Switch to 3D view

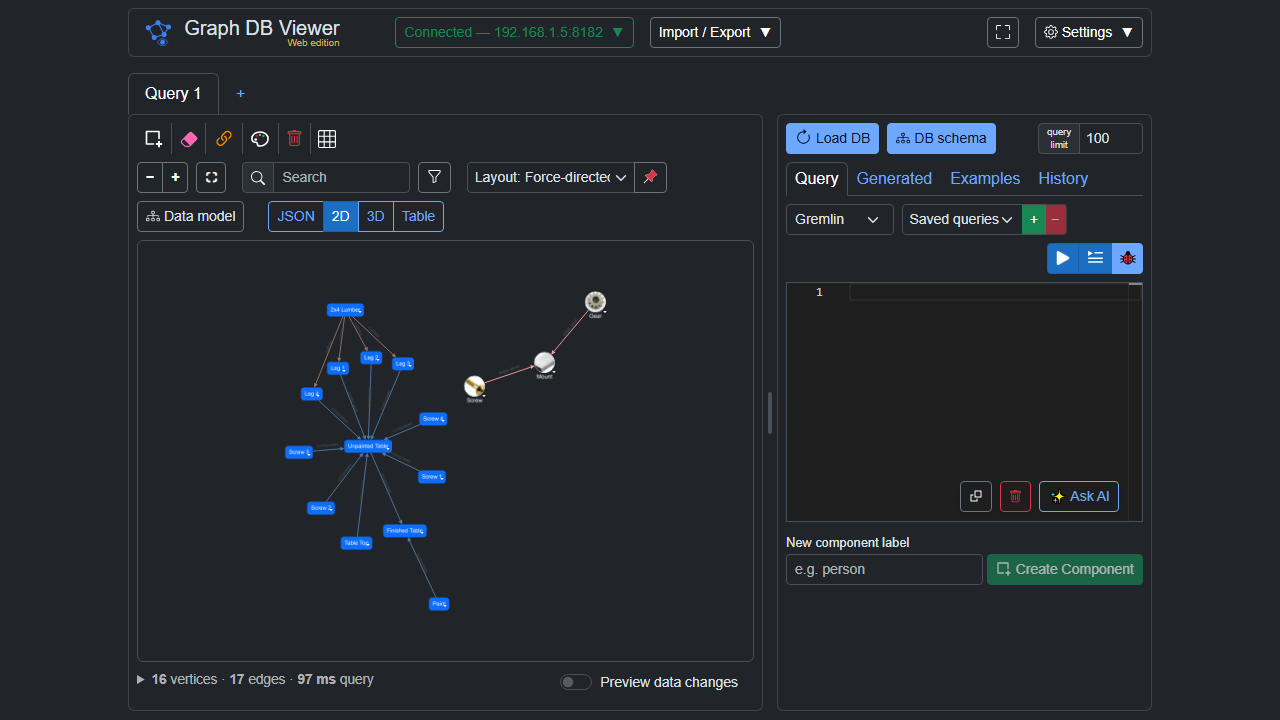pyautogui.click(x=376, y=216)
